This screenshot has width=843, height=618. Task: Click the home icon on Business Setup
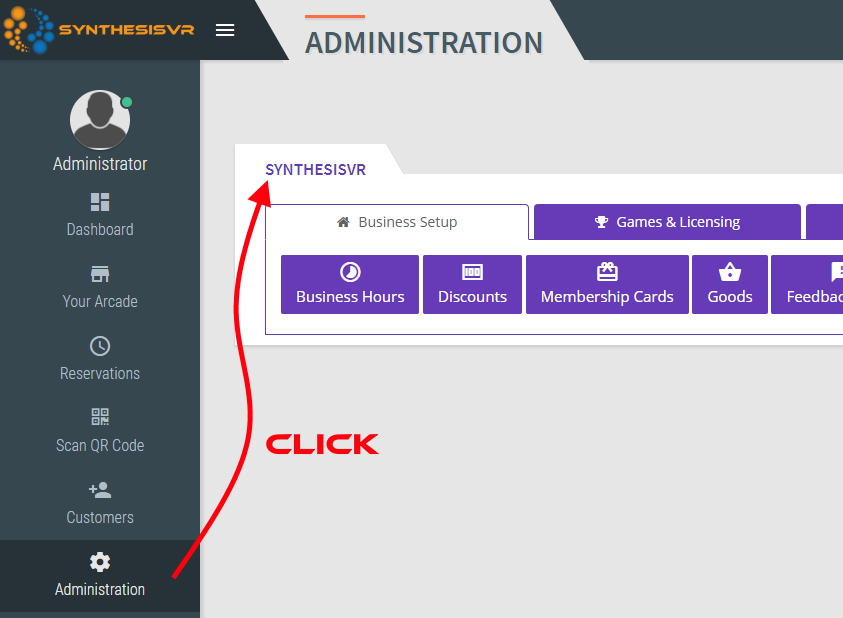343,222
